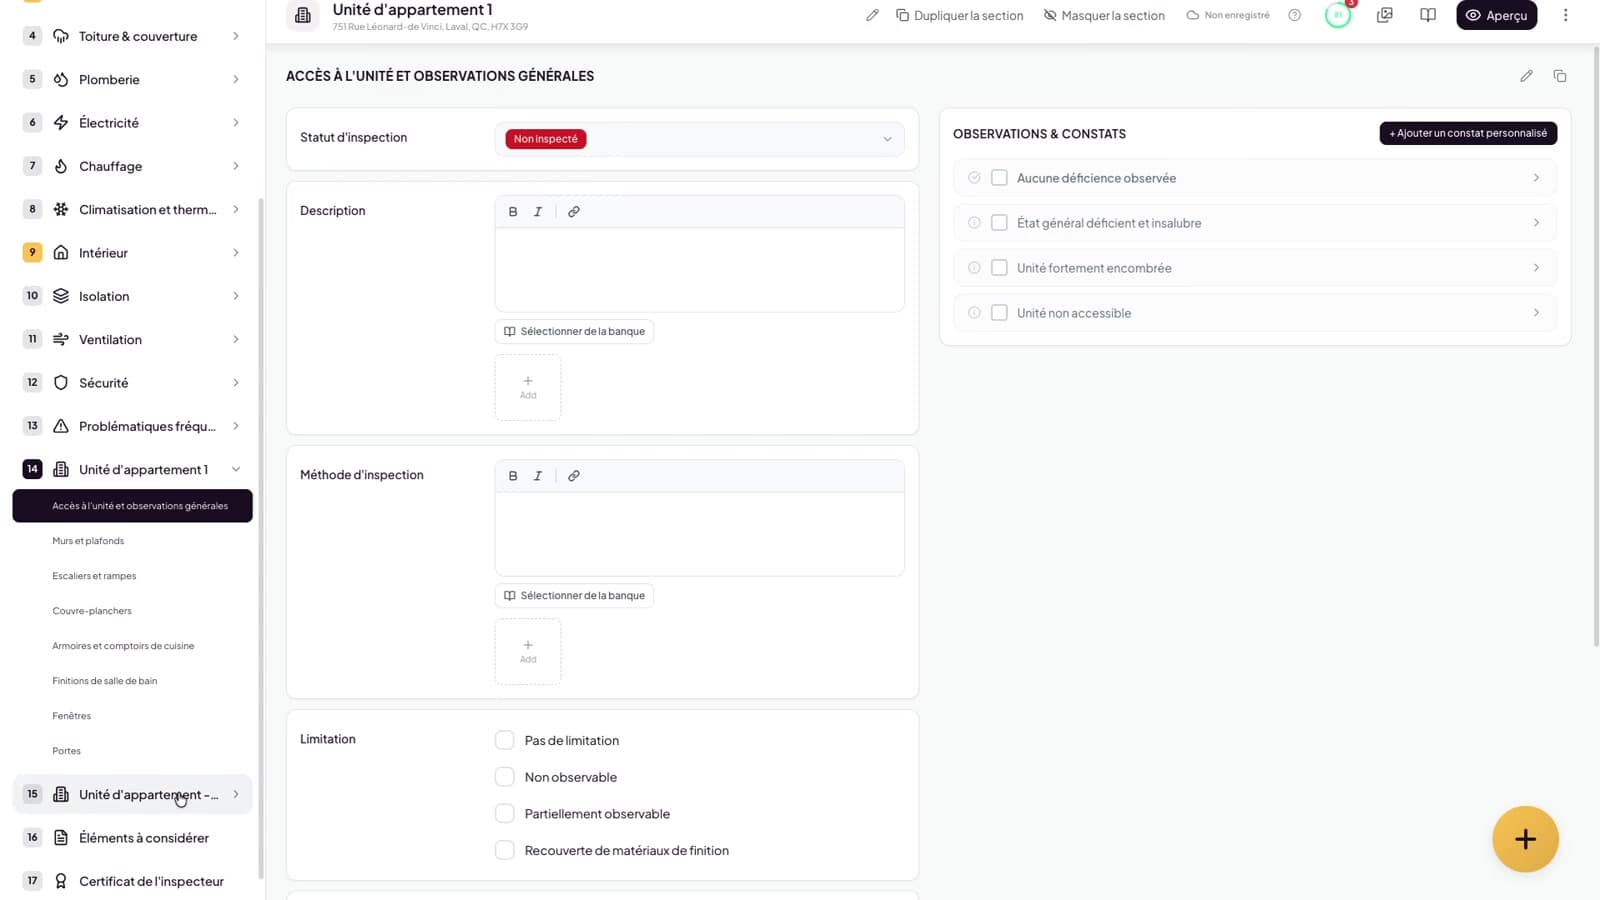Open the book library icon in top bar
The width and height of the screenshot is (1600, 900).
point(1428,15)
